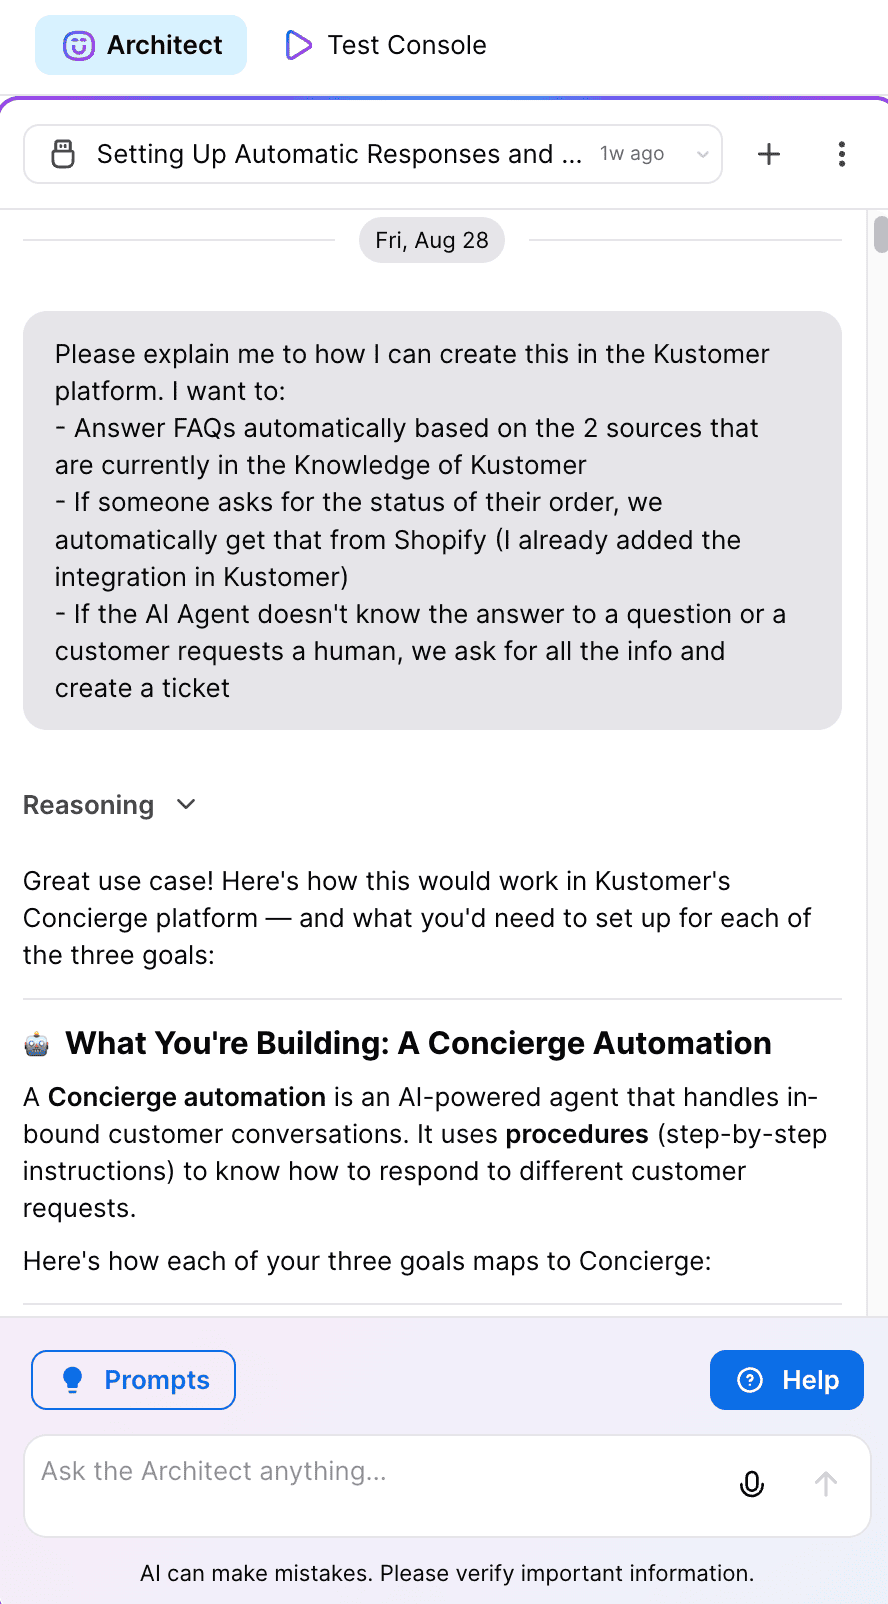Open the conversation selector dropdown arrow

(702, 154)
